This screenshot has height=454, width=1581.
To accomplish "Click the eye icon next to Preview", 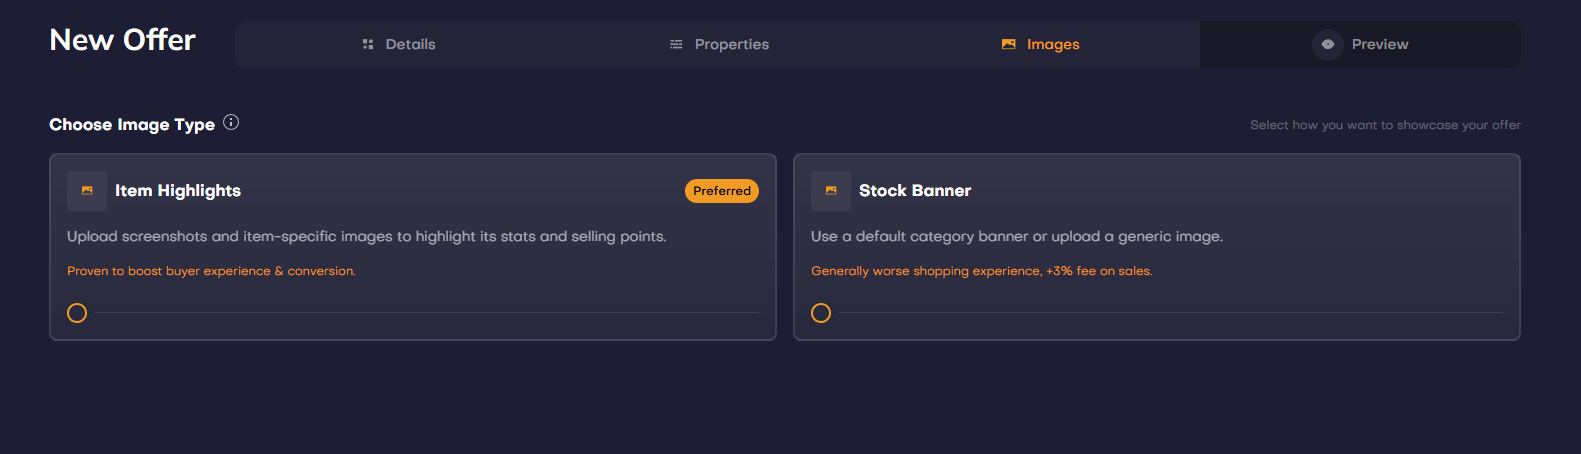I will [1327, 44].
